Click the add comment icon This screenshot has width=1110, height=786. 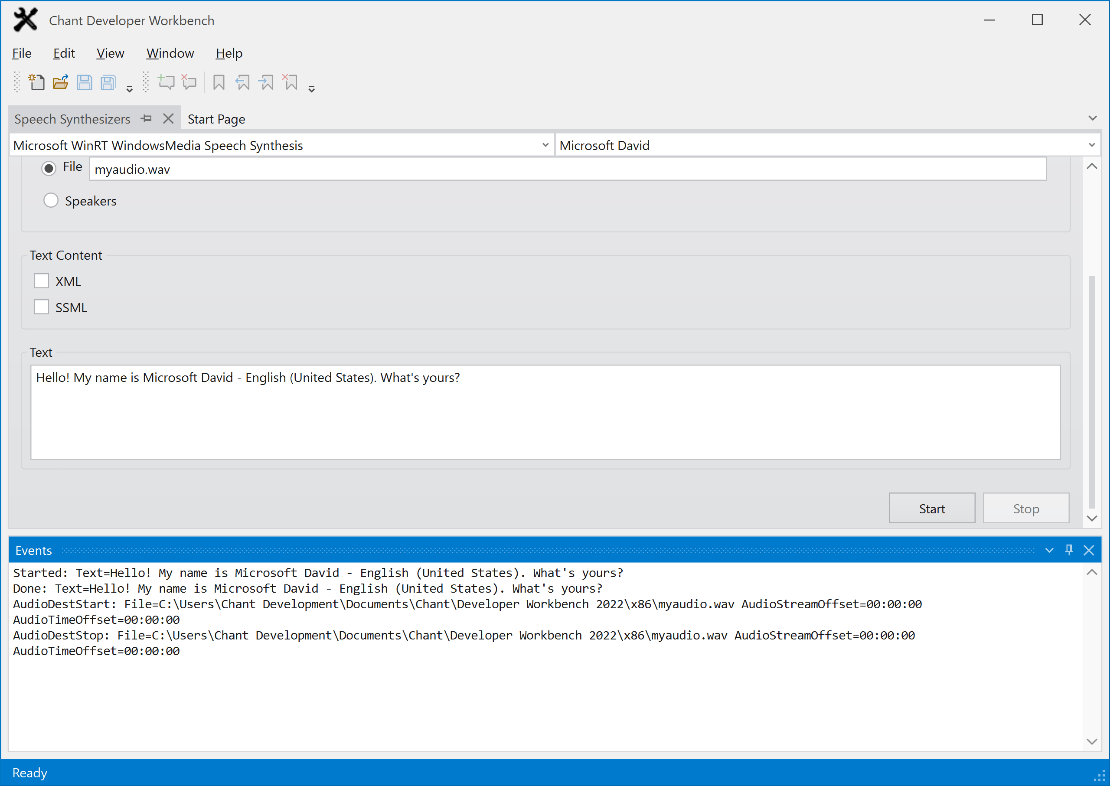coord(166,83)
